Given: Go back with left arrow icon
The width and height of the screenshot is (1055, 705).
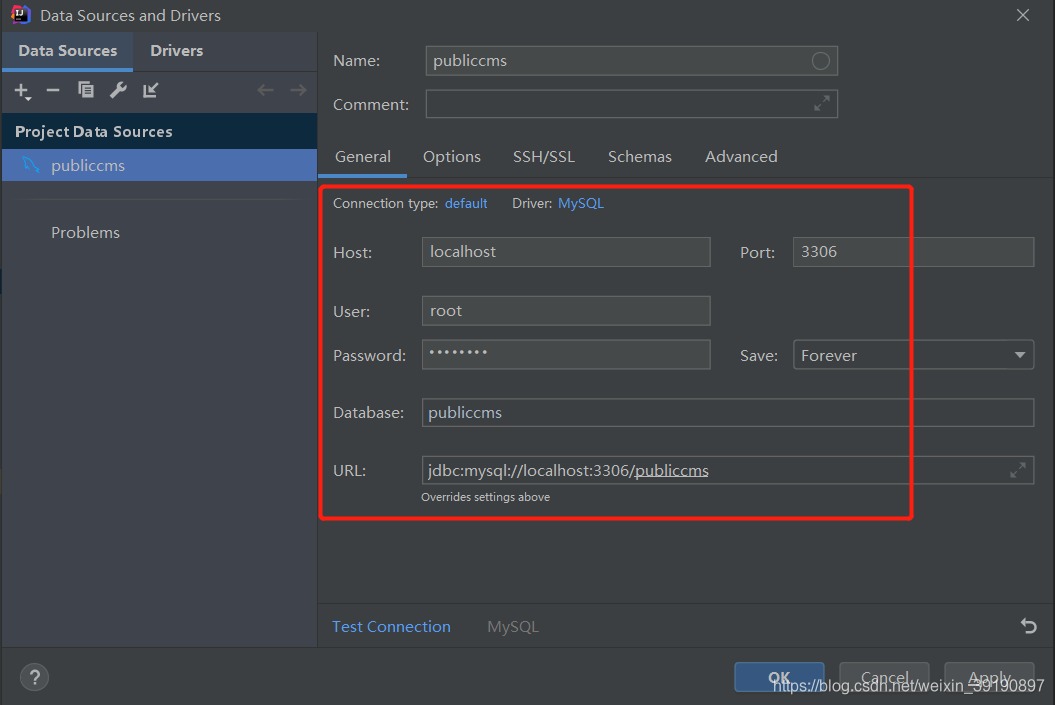Looking at the screenshot, I should (x=266, y=90).
